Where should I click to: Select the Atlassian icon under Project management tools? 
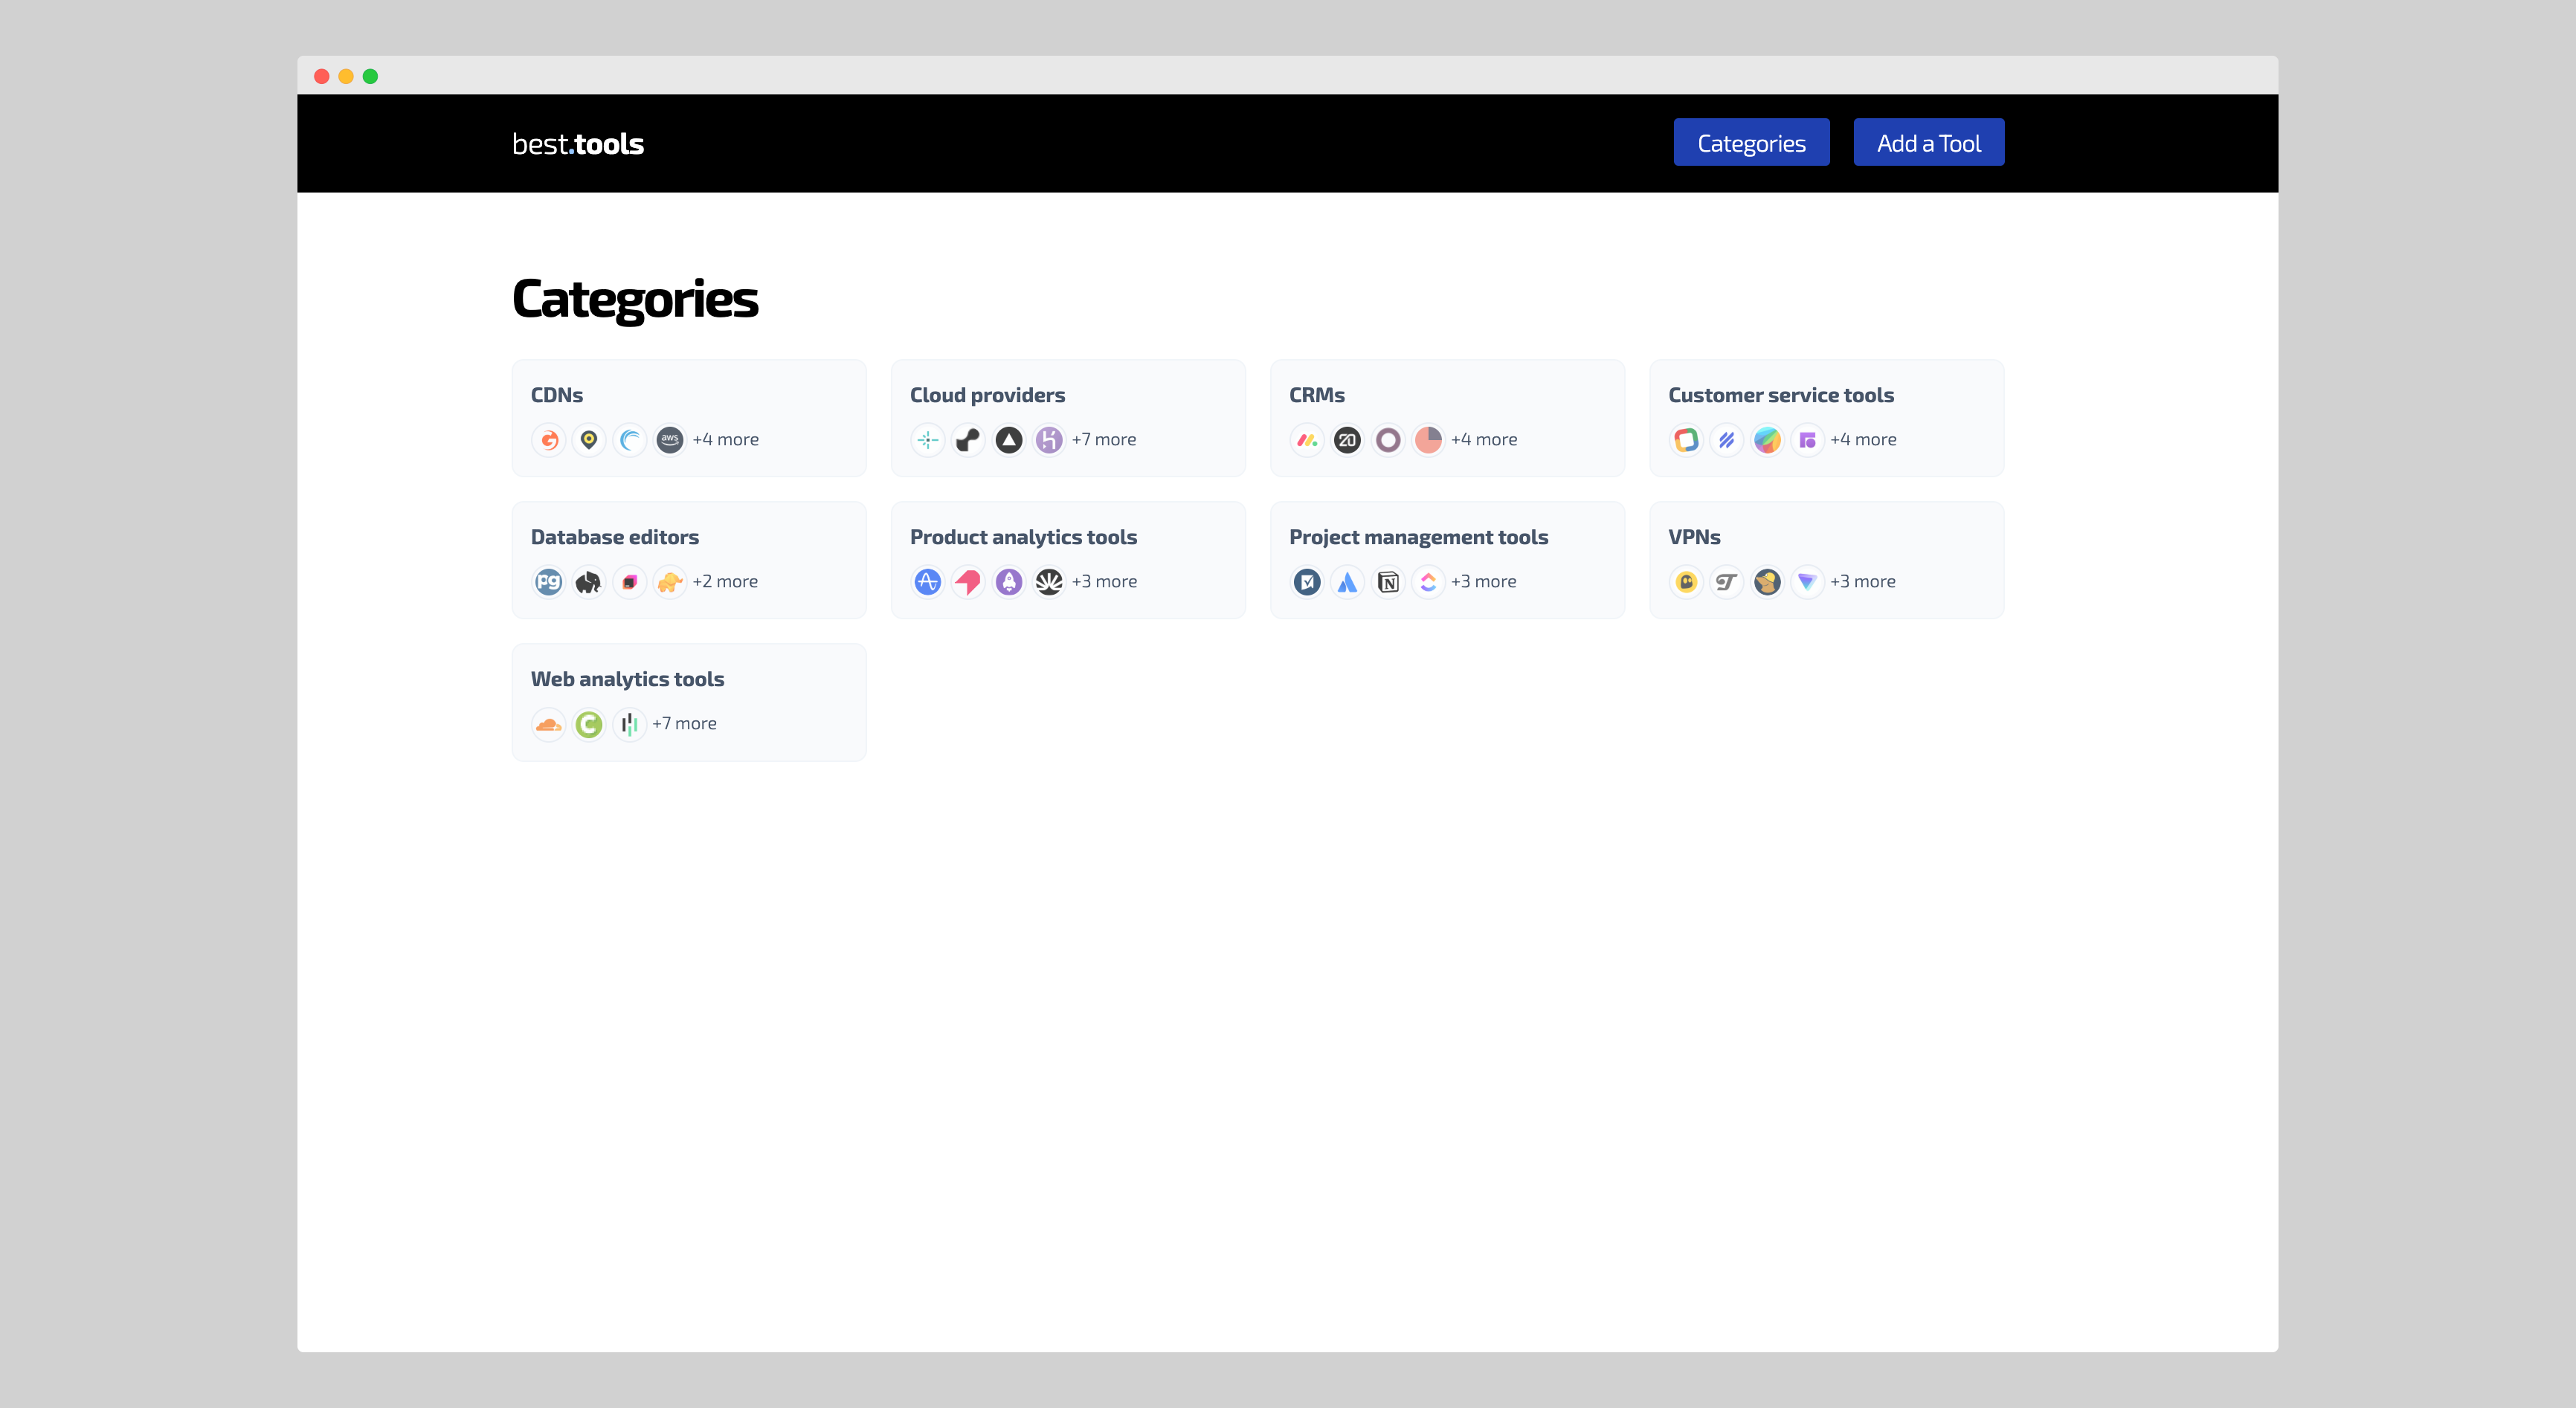1347,581
